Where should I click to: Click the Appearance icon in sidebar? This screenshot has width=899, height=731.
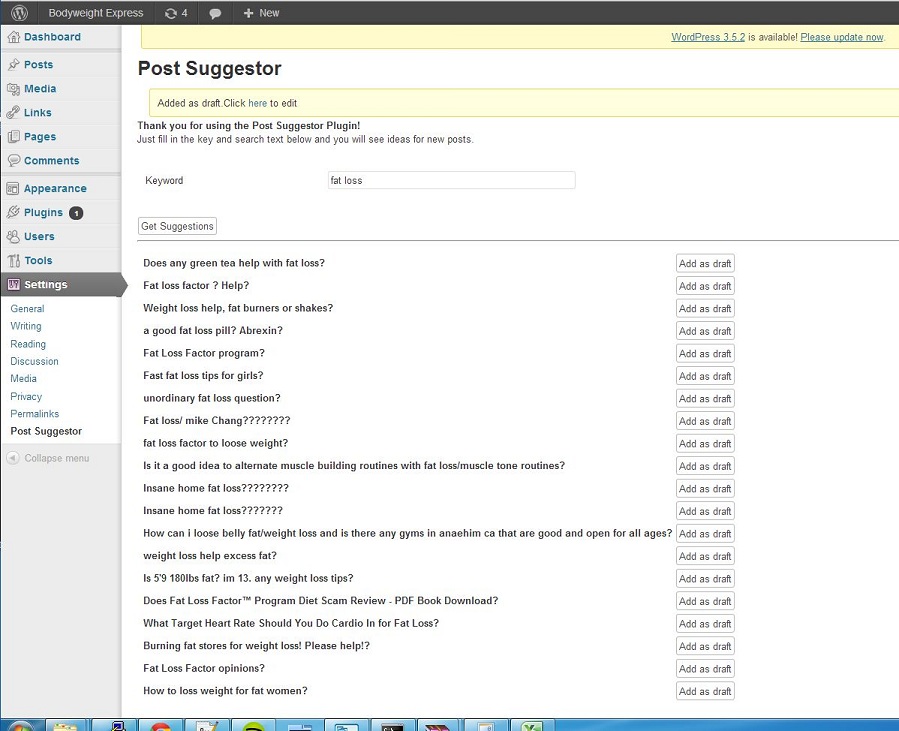13,189
